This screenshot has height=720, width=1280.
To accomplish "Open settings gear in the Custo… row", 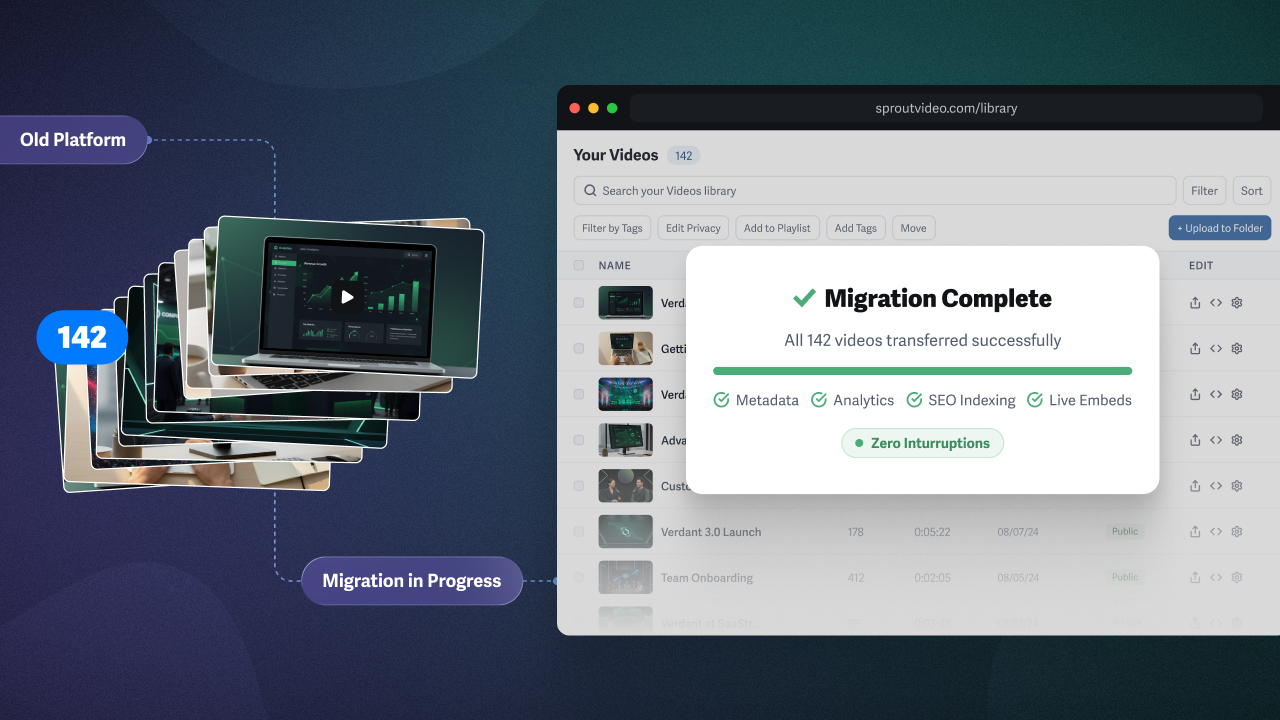I will 1237,486.
